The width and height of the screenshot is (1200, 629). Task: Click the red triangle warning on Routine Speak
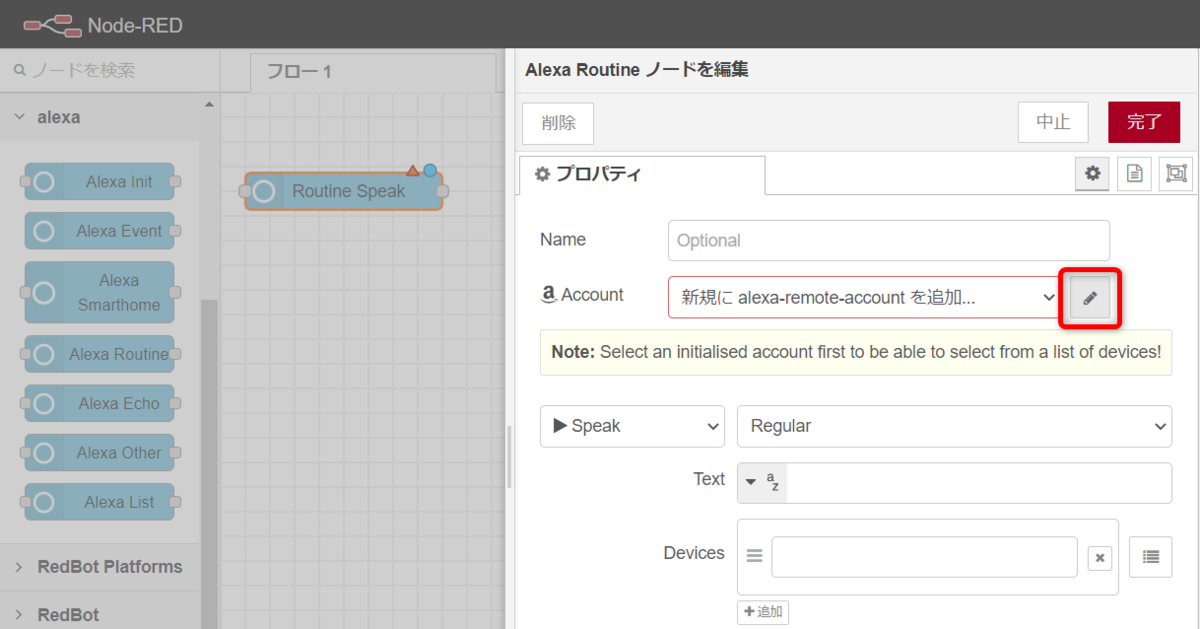(413, 170)
